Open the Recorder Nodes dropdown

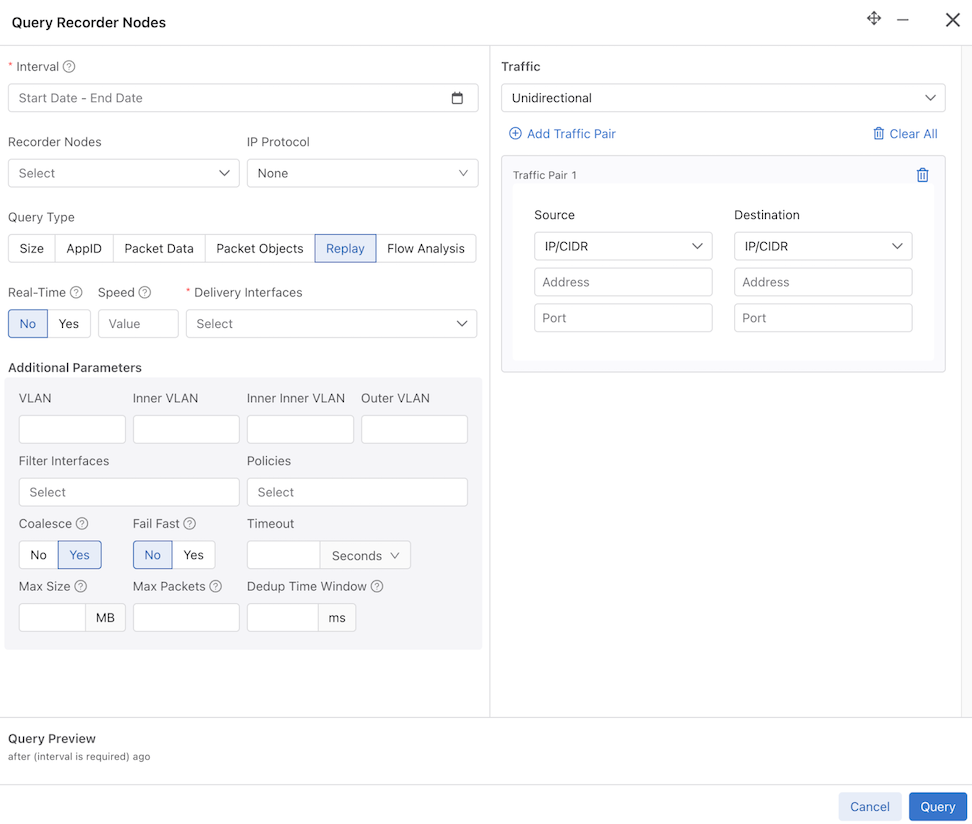tap(123, 173)
